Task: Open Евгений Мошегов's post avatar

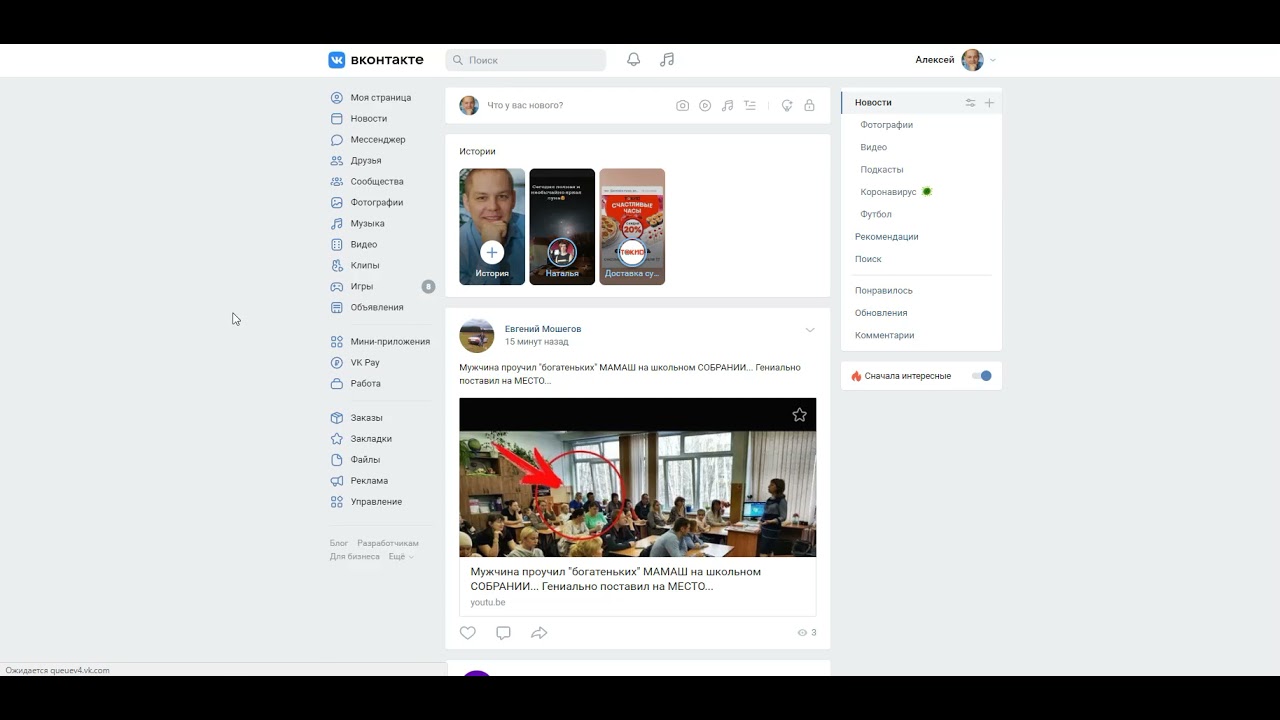Action: [477, 336]
